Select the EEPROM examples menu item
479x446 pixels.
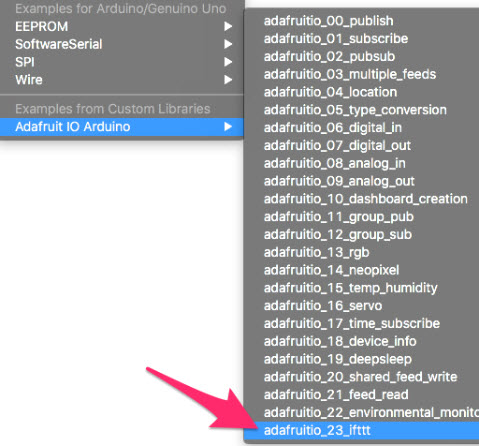(x=122, y=26)
